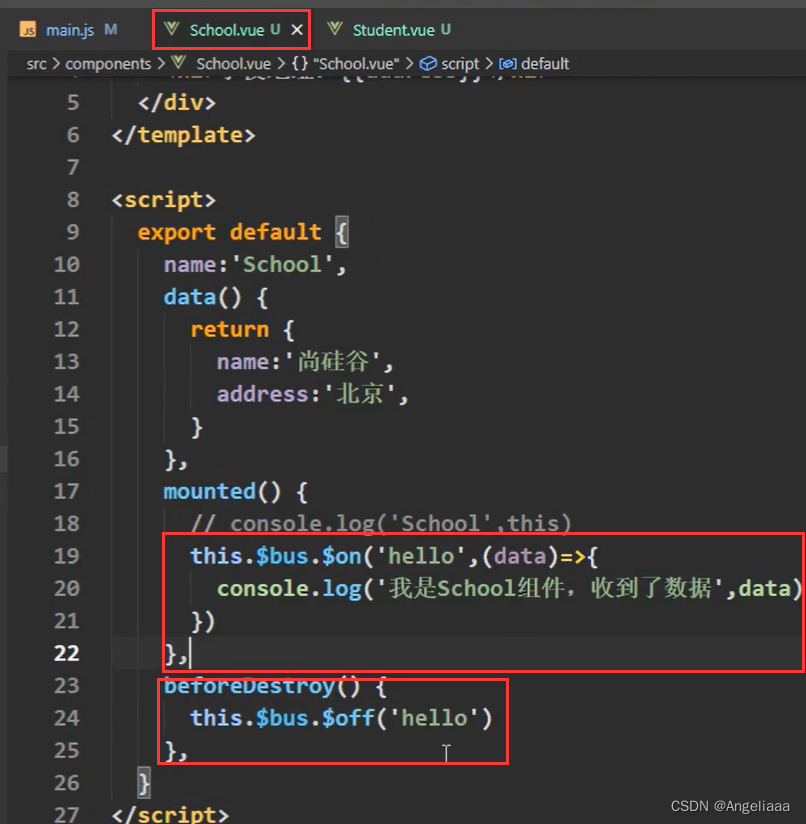Click line number 9 in gutter
This screenshot has width=806, height=824.
73,232
